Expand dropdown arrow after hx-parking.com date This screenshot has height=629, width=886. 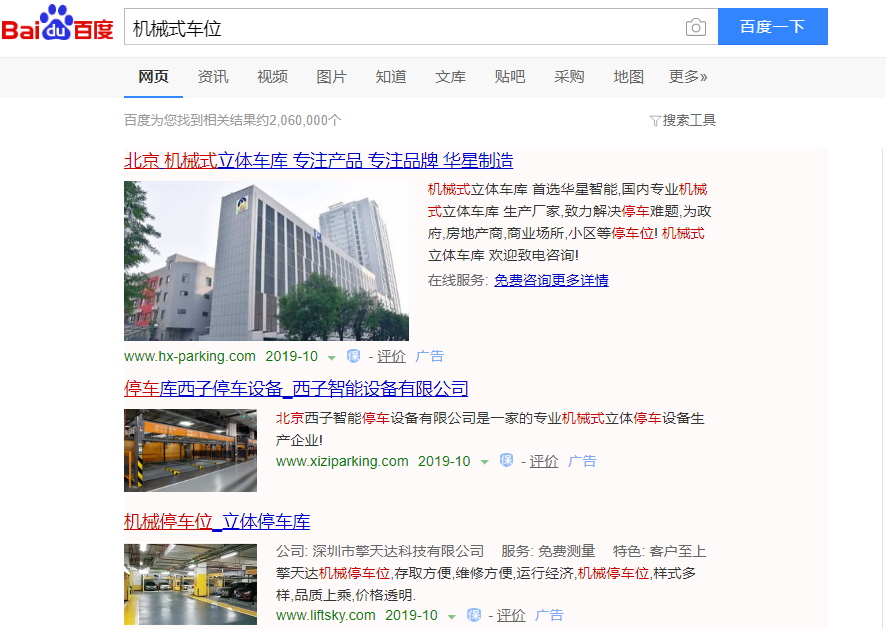[332, 358]
